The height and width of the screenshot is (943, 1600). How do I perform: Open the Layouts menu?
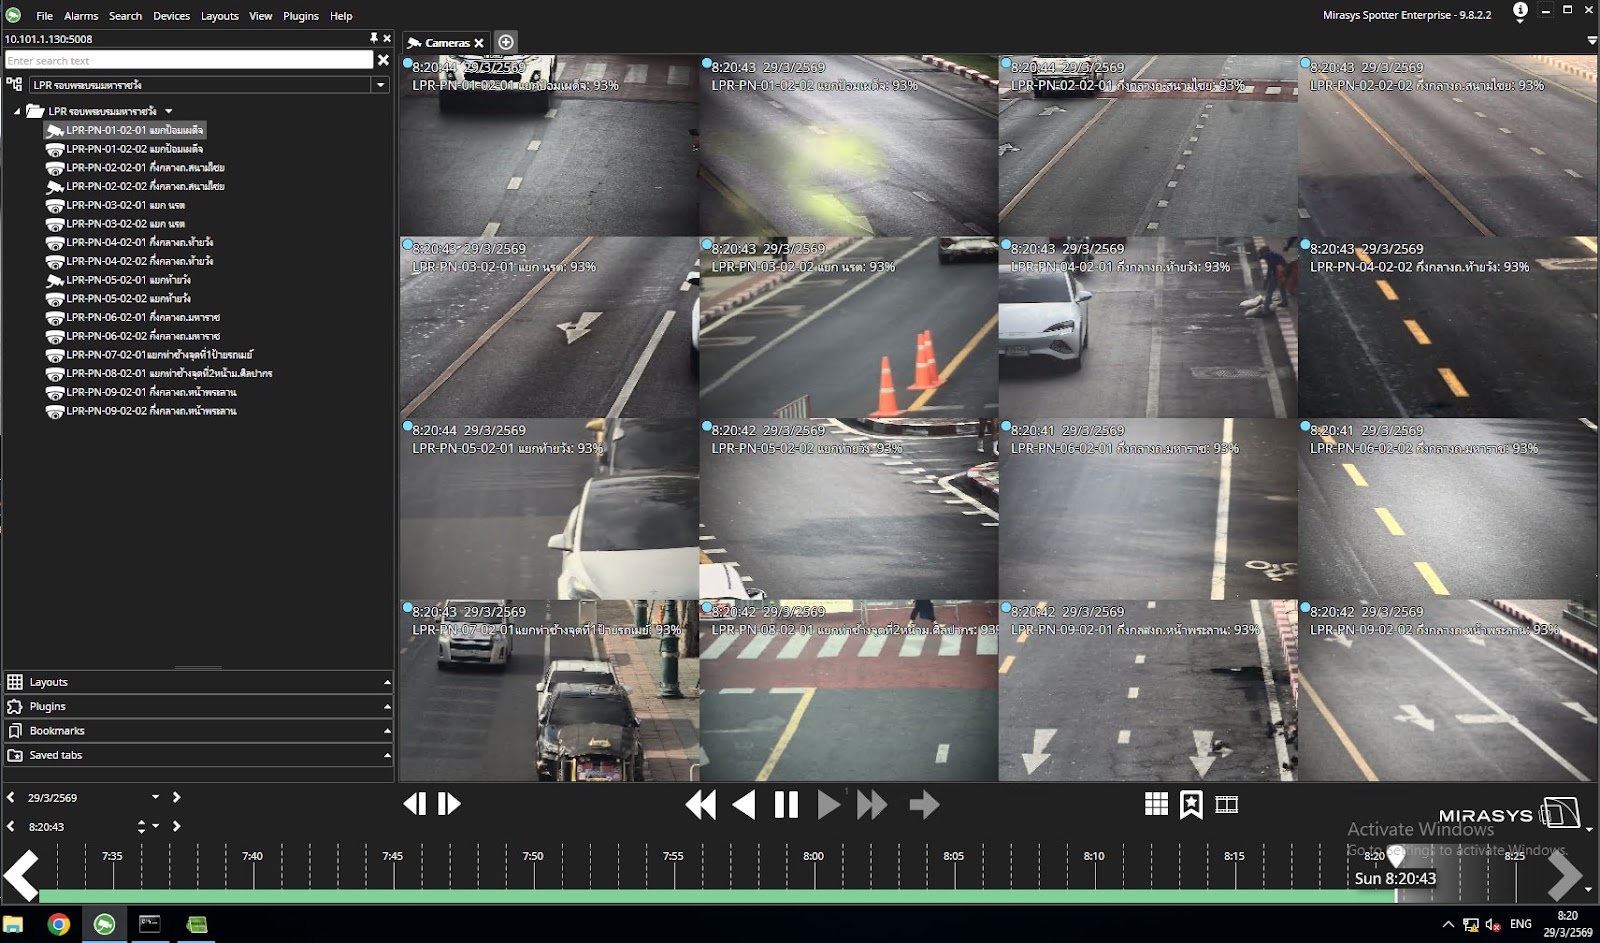point(219,16)
